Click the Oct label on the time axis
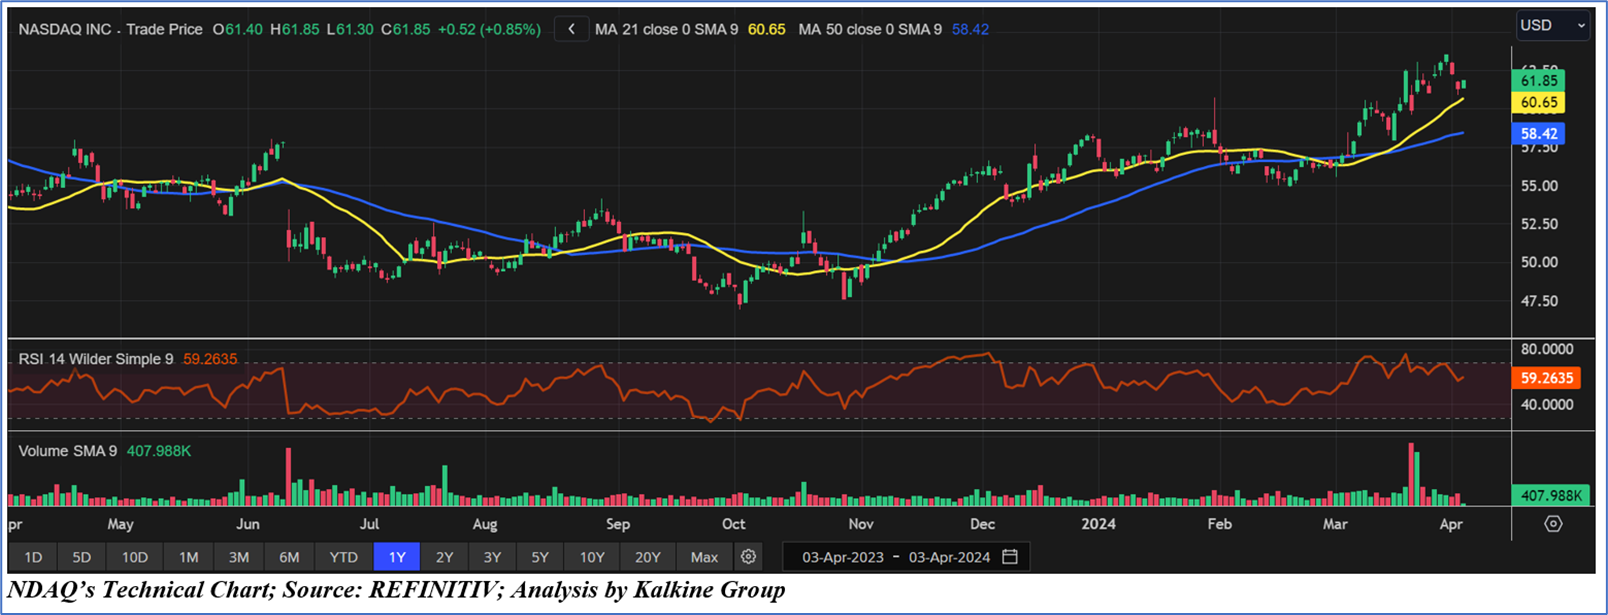Image resolution: width=1608 pixels, height=615 pixels. click(x=734, y=524)
